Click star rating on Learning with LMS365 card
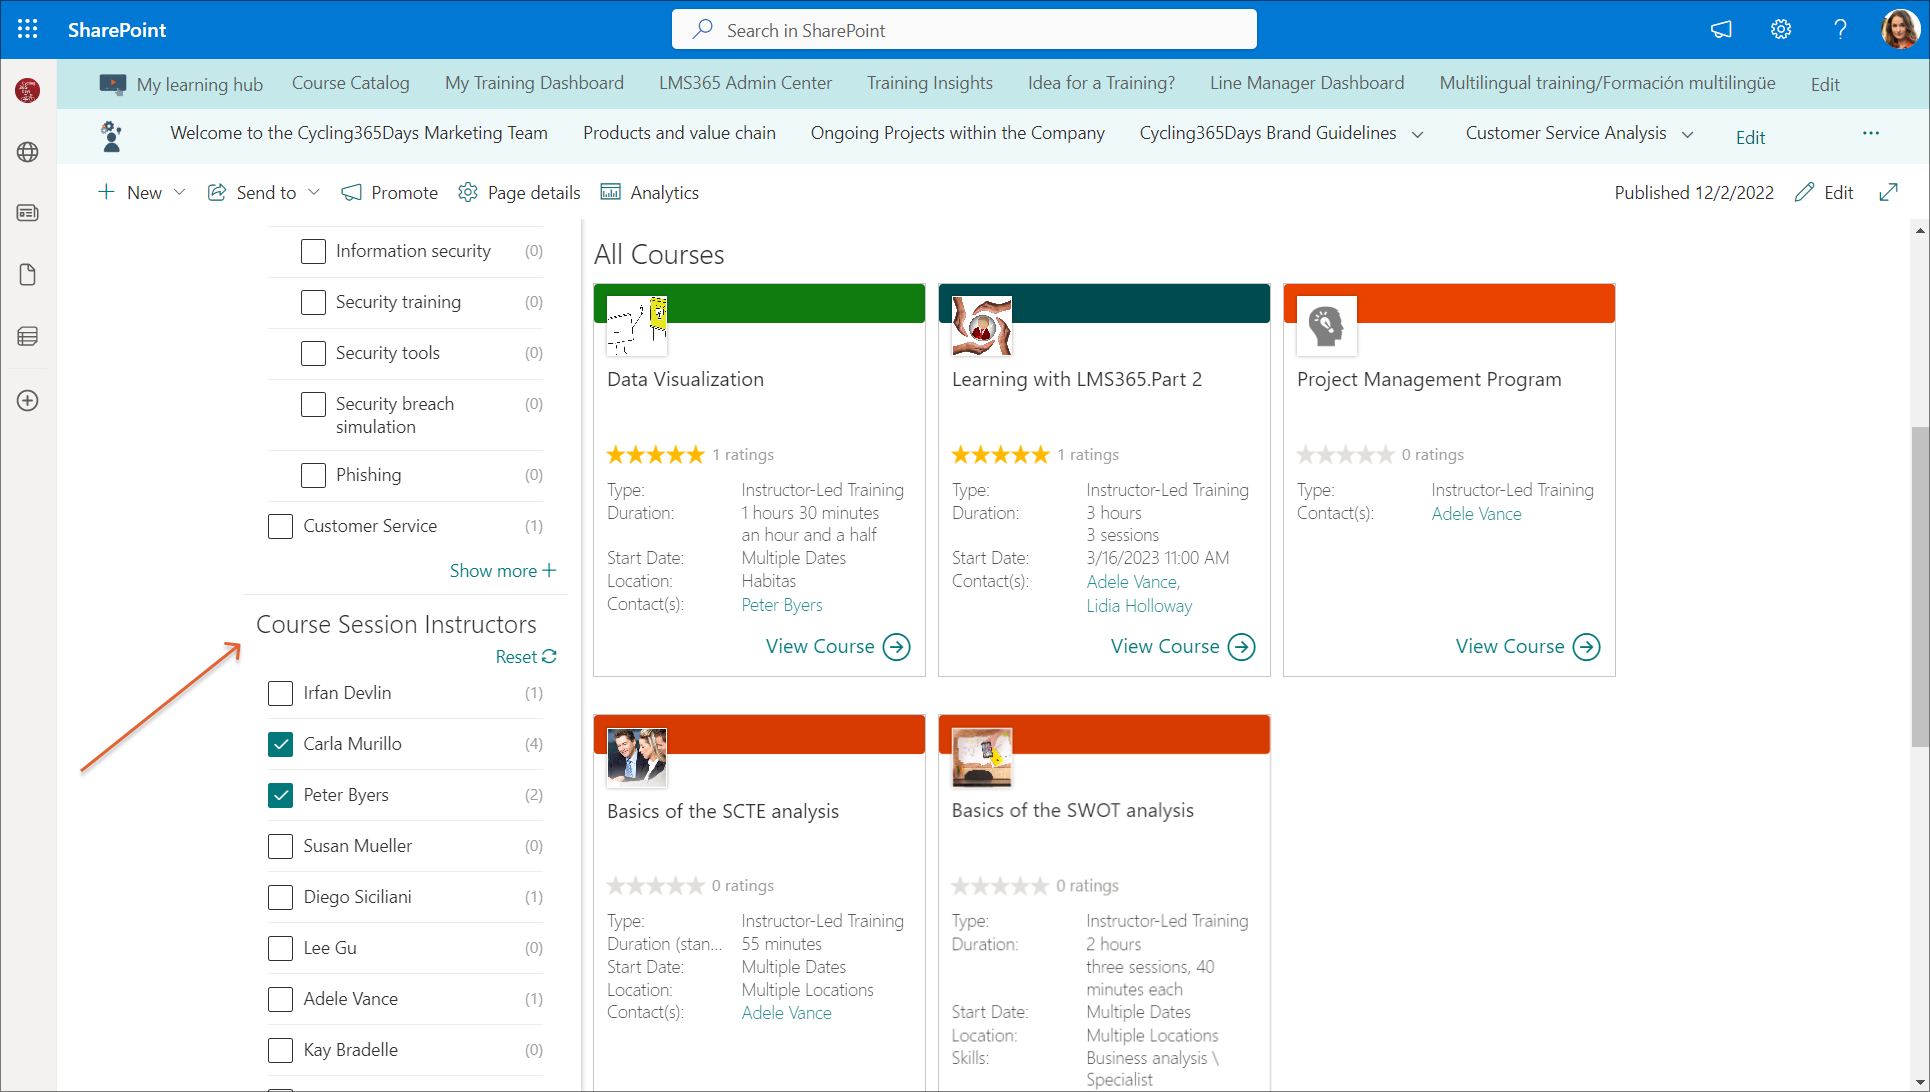This screenshot has height=1092, width=1930. coord(1000,455)
